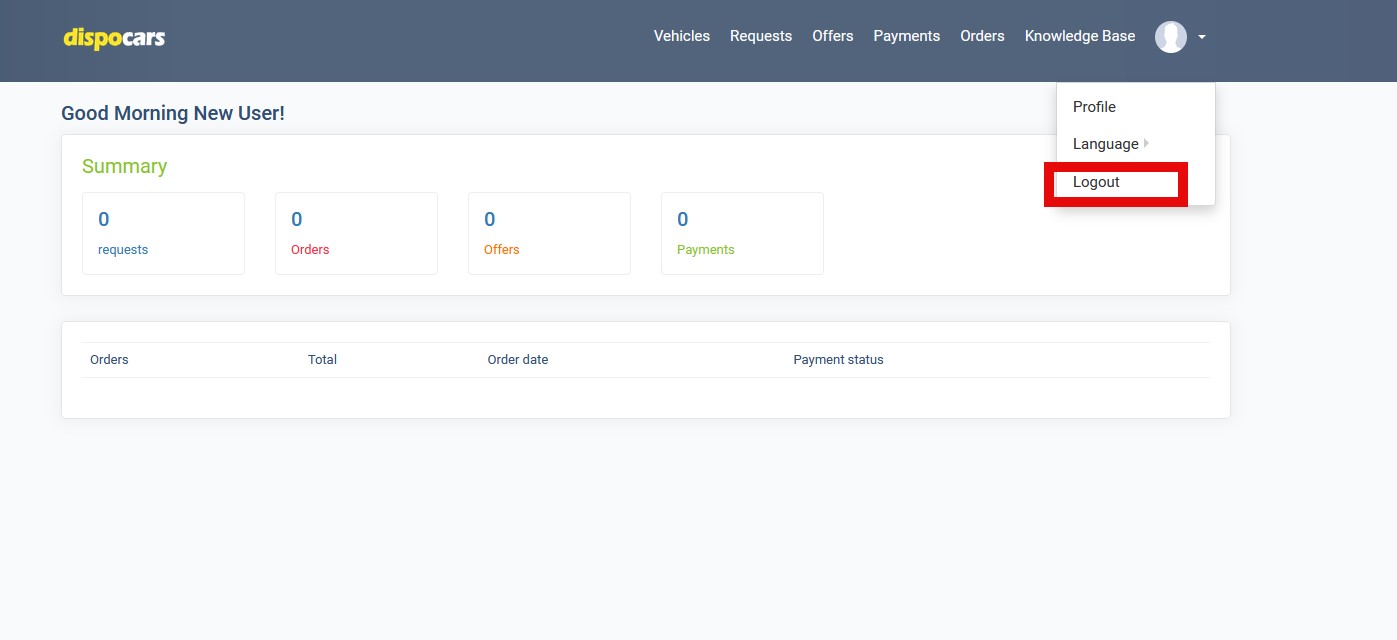Click the Order date column header

click(517, 360)
